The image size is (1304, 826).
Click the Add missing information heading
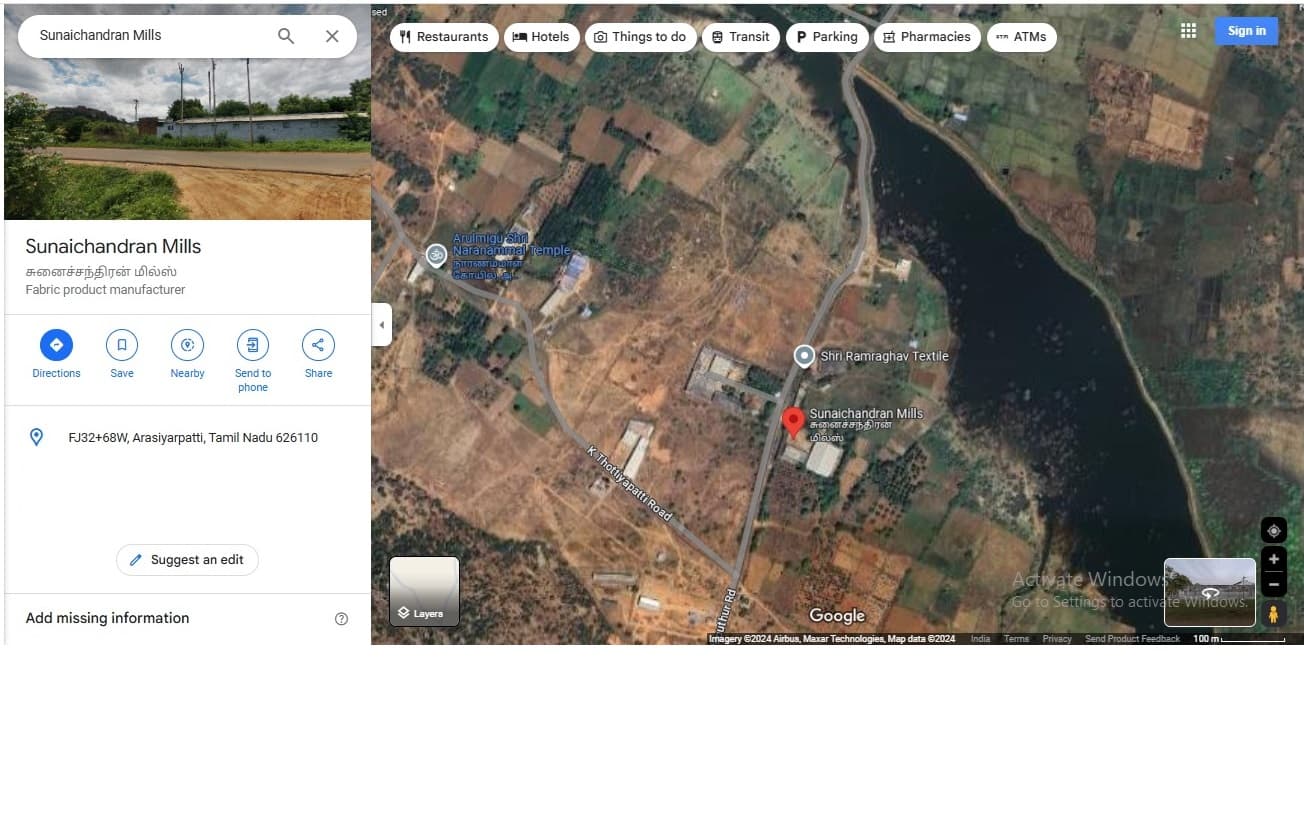click(107, 618)
